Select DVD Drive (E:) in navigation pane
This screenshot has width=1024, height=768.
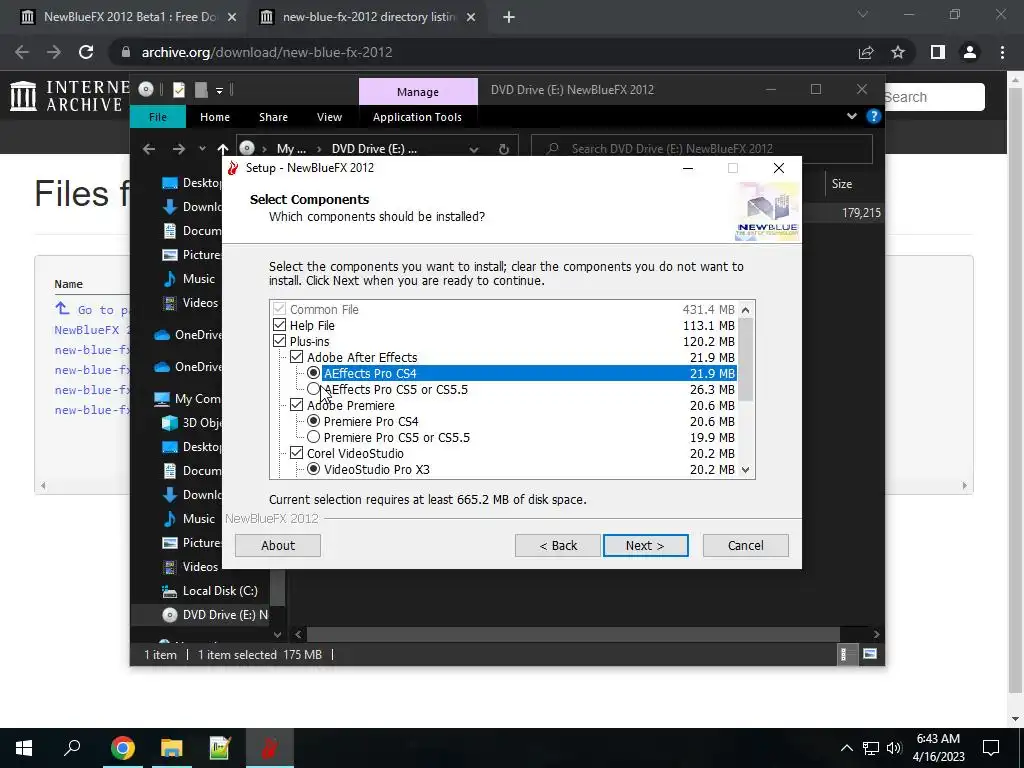coord(215,615)
